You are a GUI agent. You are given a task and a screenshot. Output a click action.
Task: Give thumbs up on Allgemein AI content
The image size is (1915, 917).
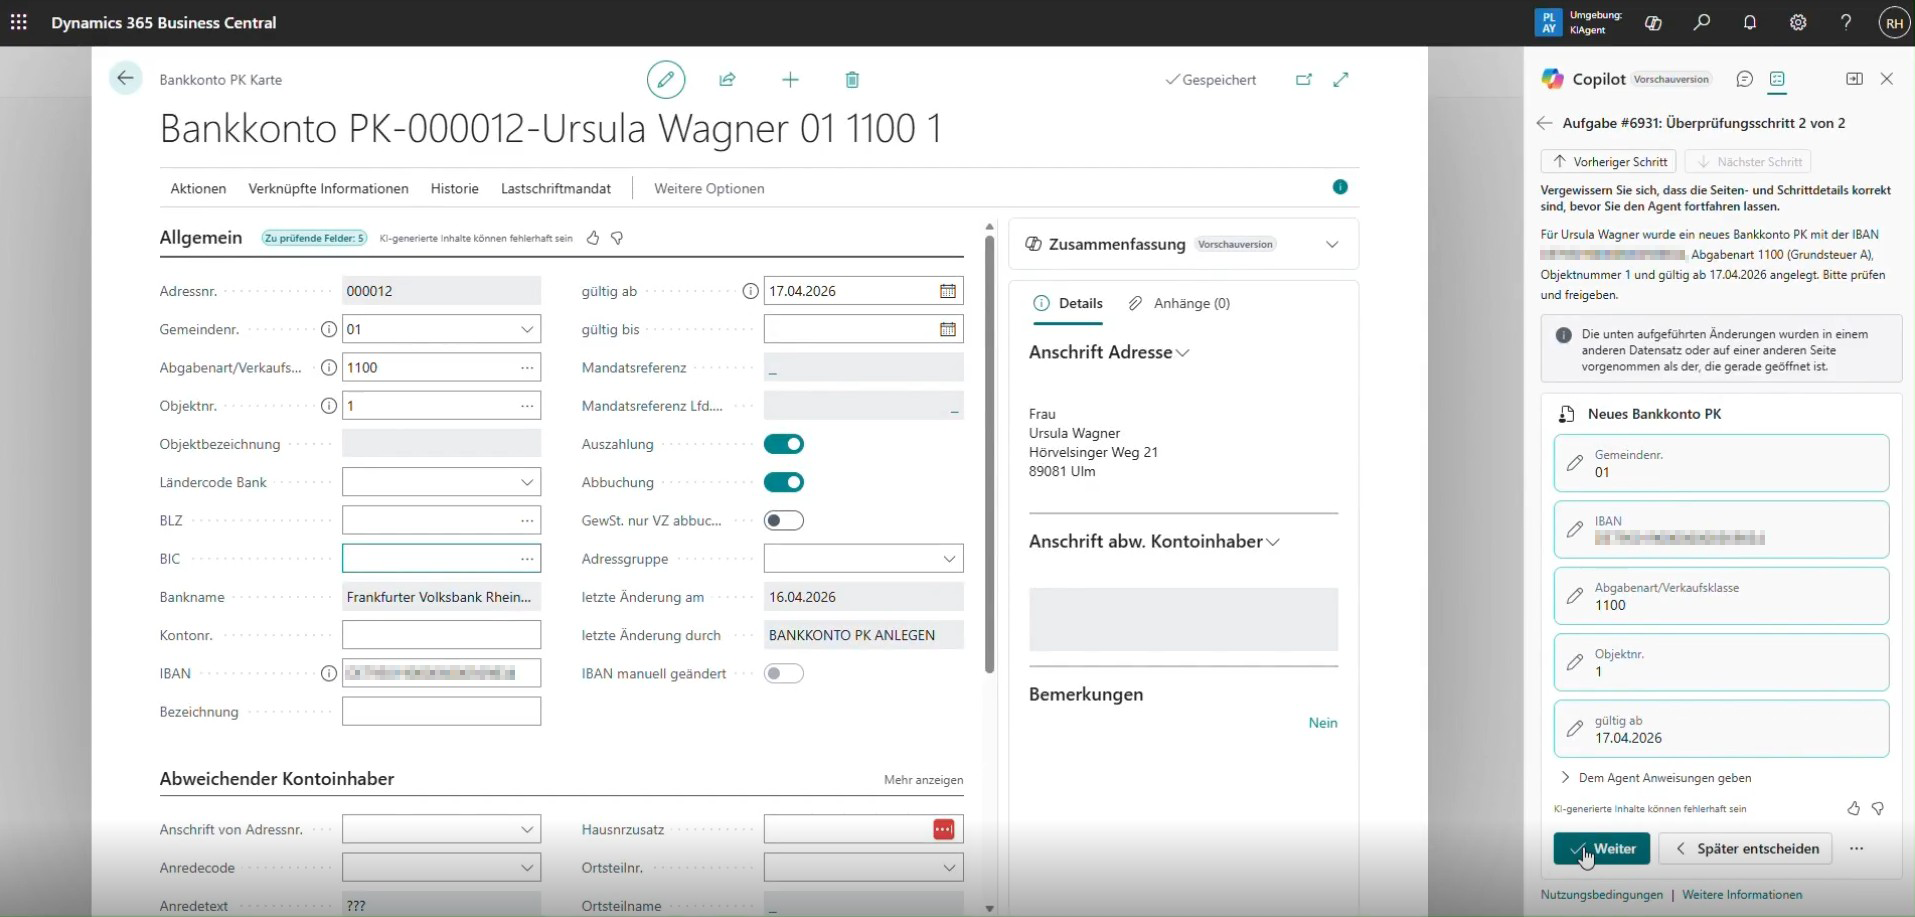pos(593,238)
